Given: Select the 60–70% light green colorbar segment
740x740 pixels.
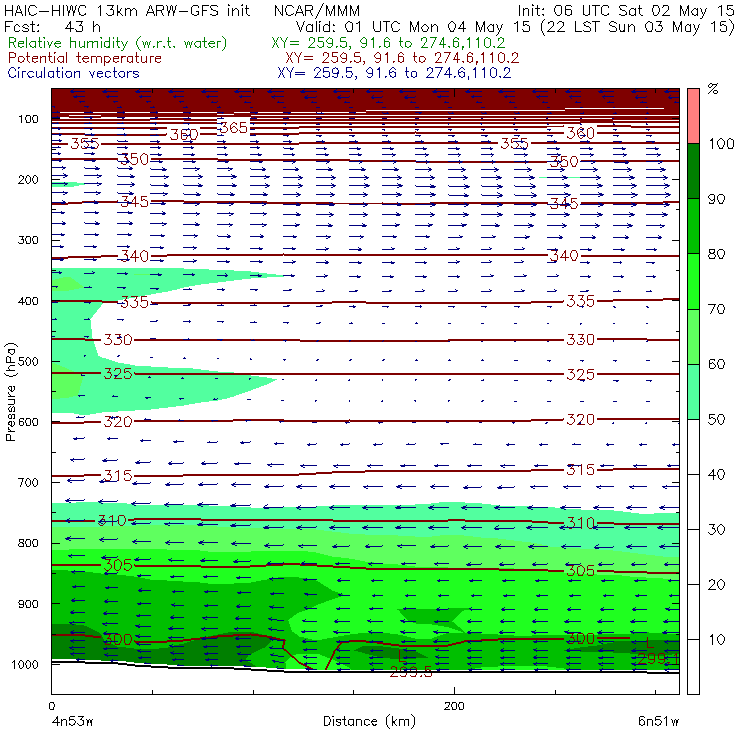Looking at the screenshot, I should (693, 336).
